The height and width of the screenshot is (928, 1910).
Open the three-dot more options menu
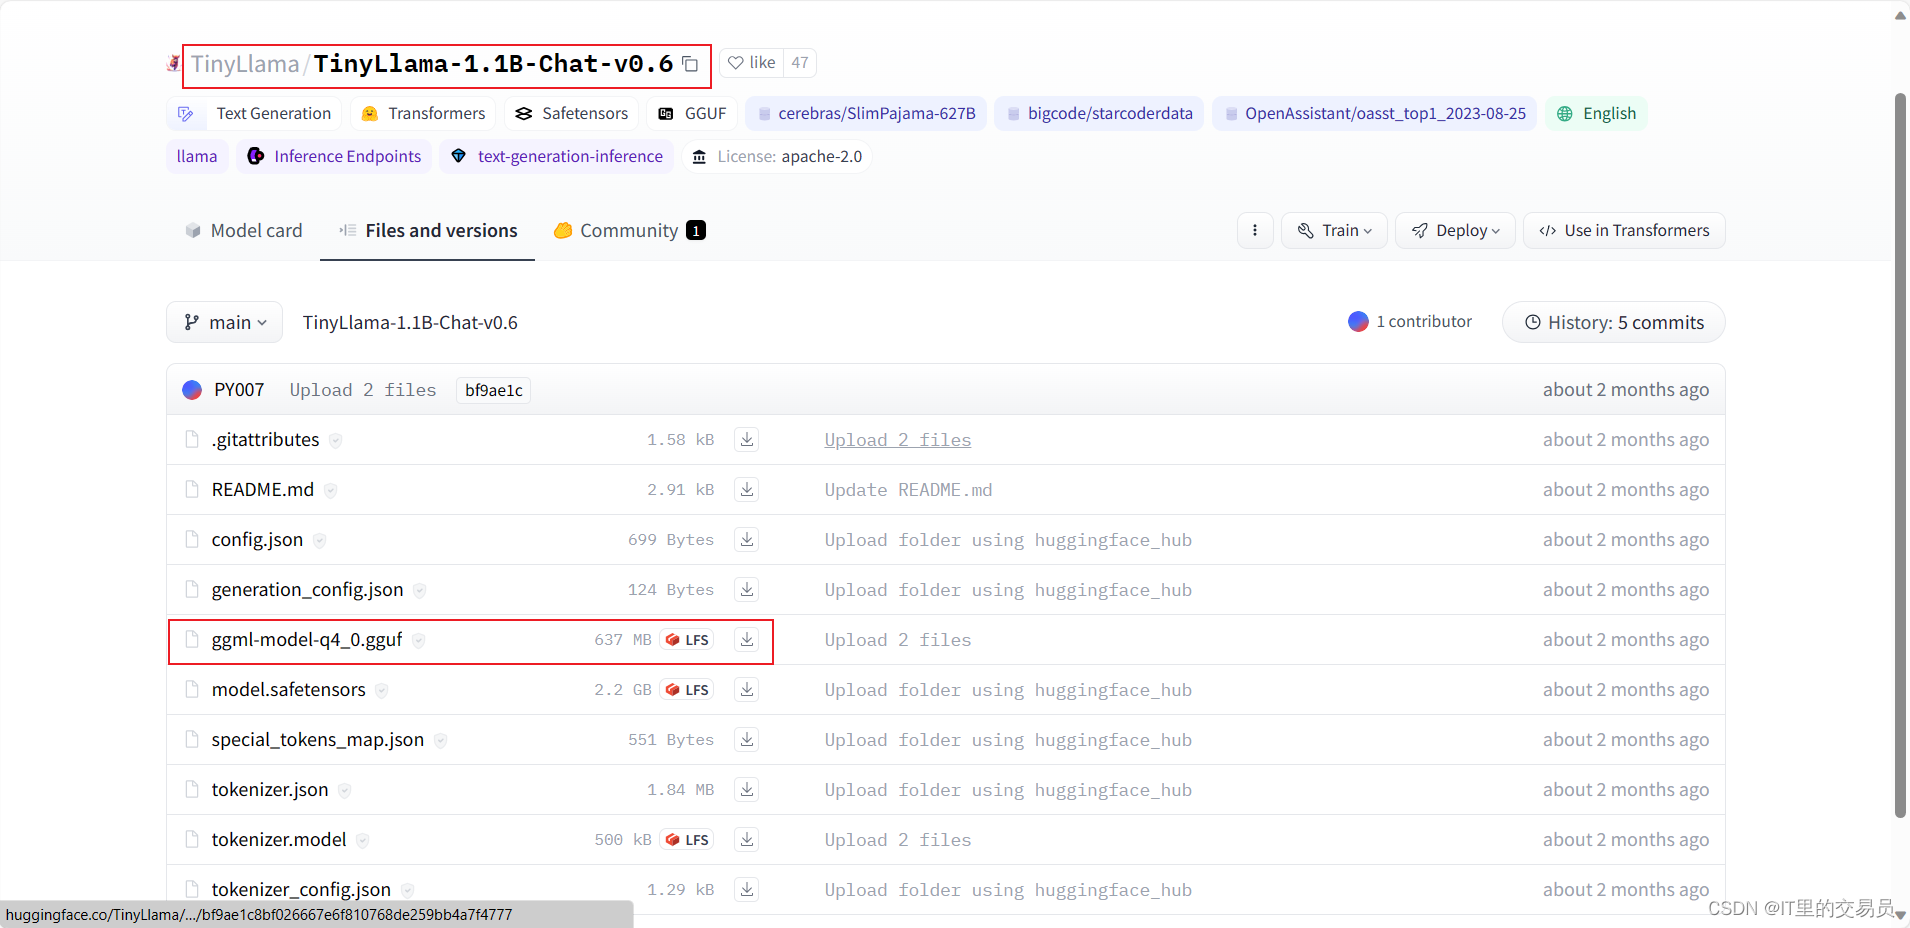tap(1255, 230)
